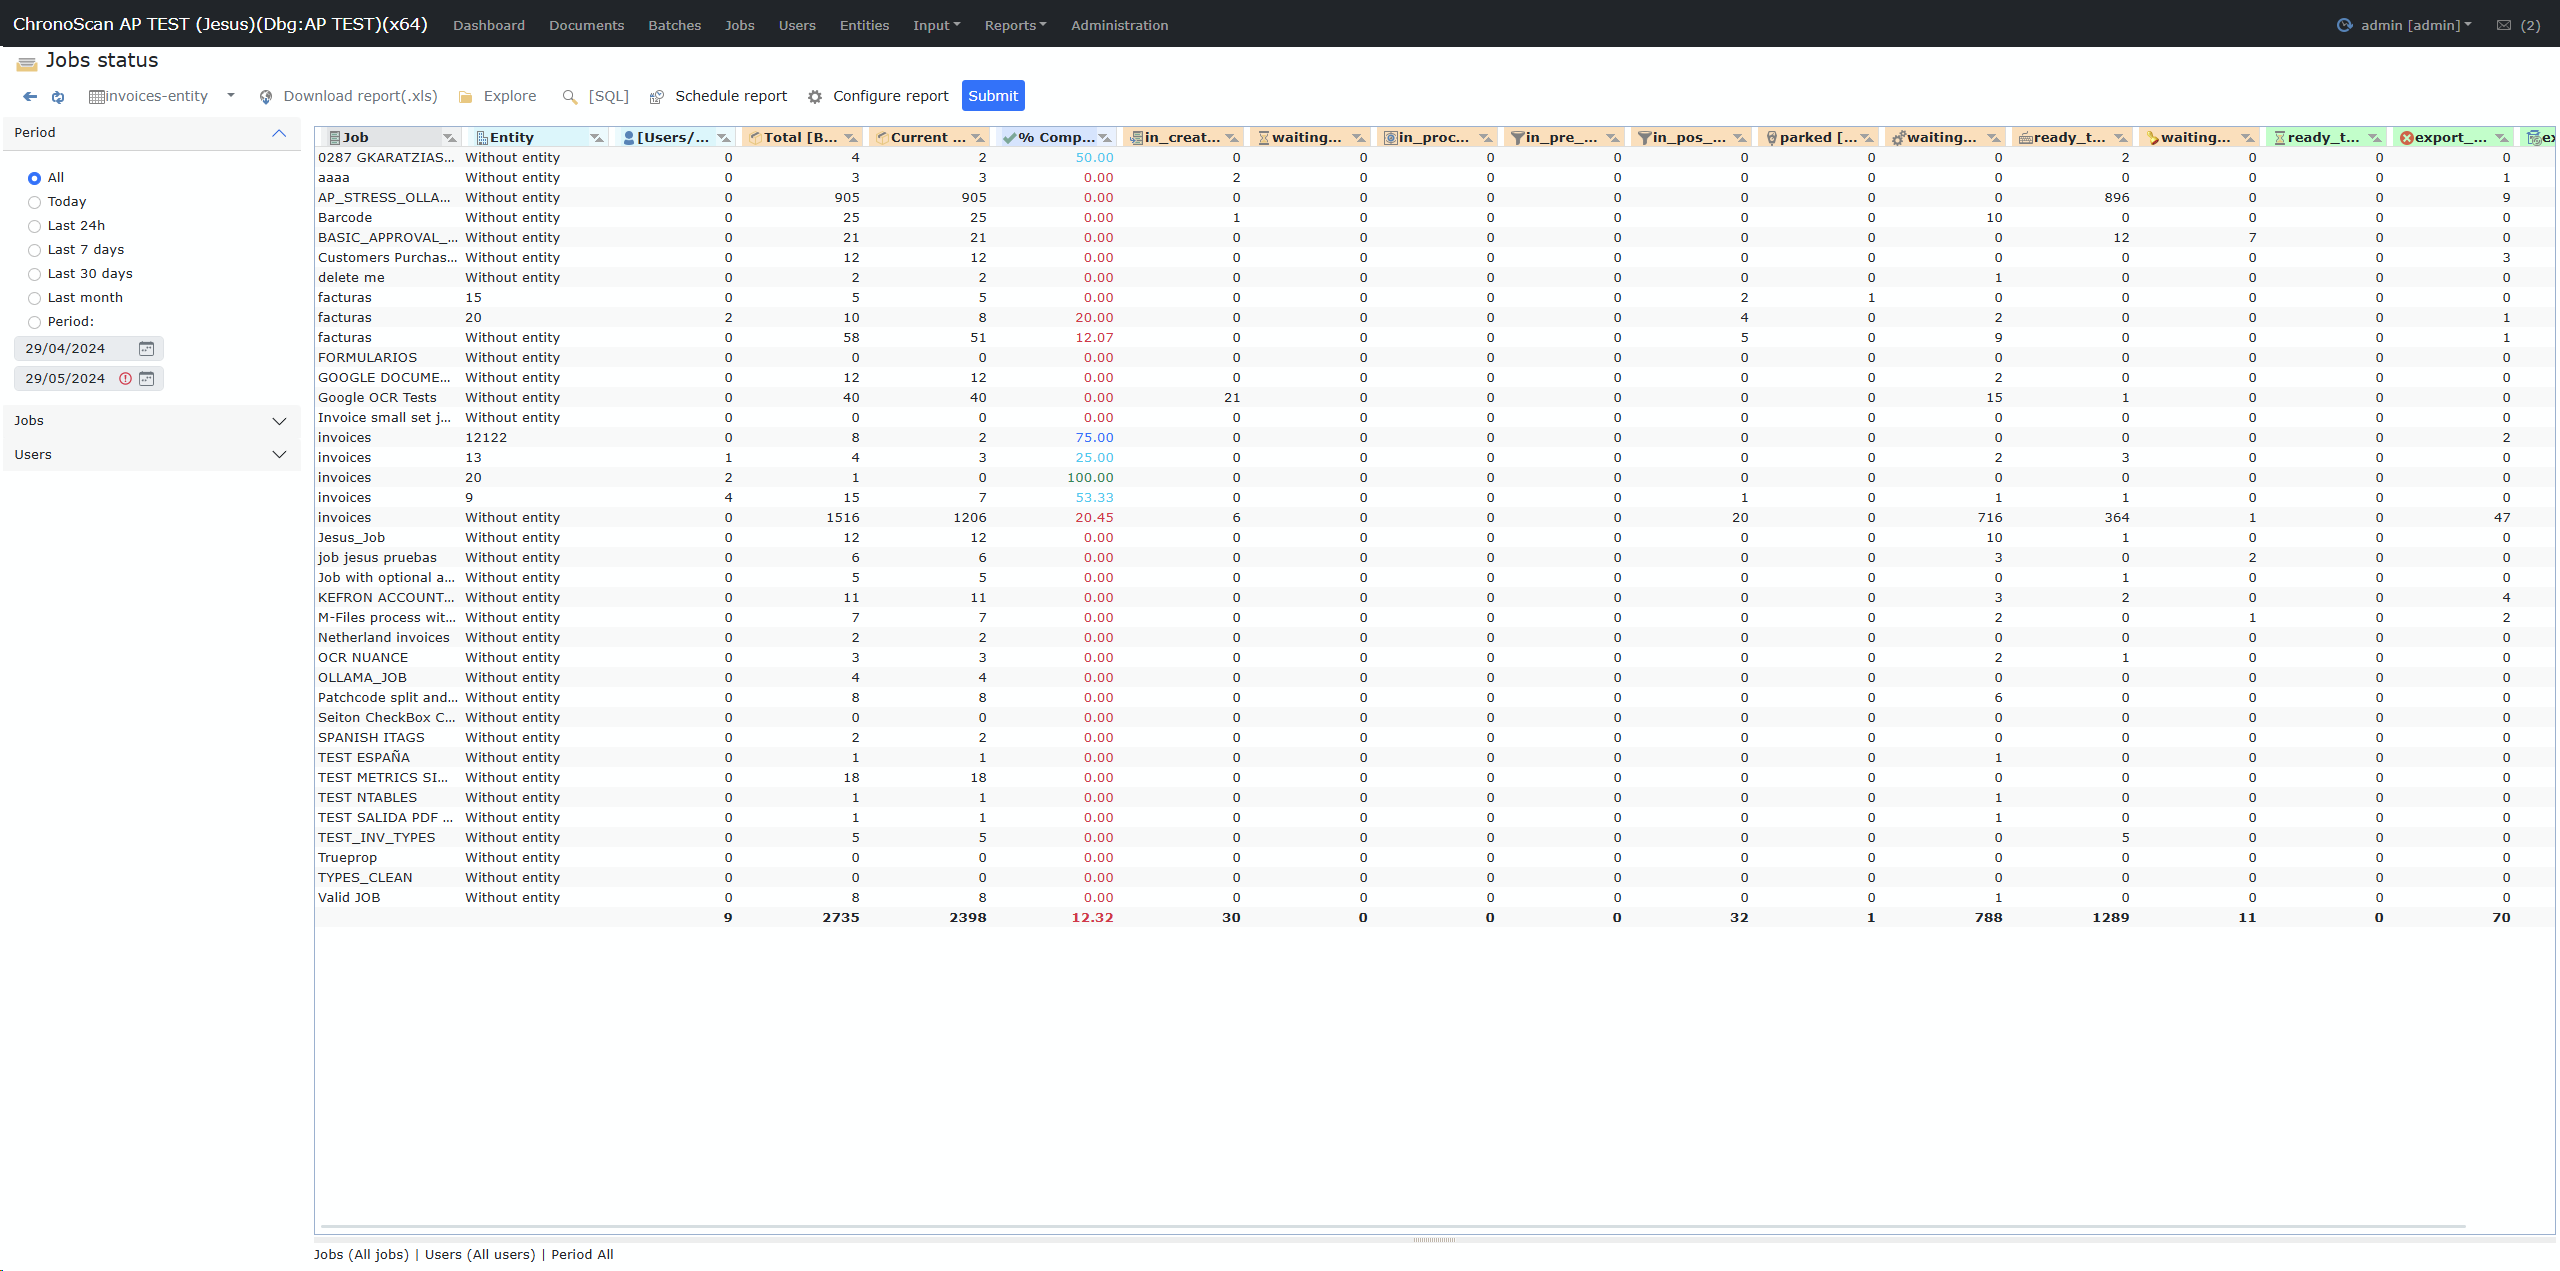Click the refresh report icon
This screenshot has height=1271, width=2560.
[58, 97]
